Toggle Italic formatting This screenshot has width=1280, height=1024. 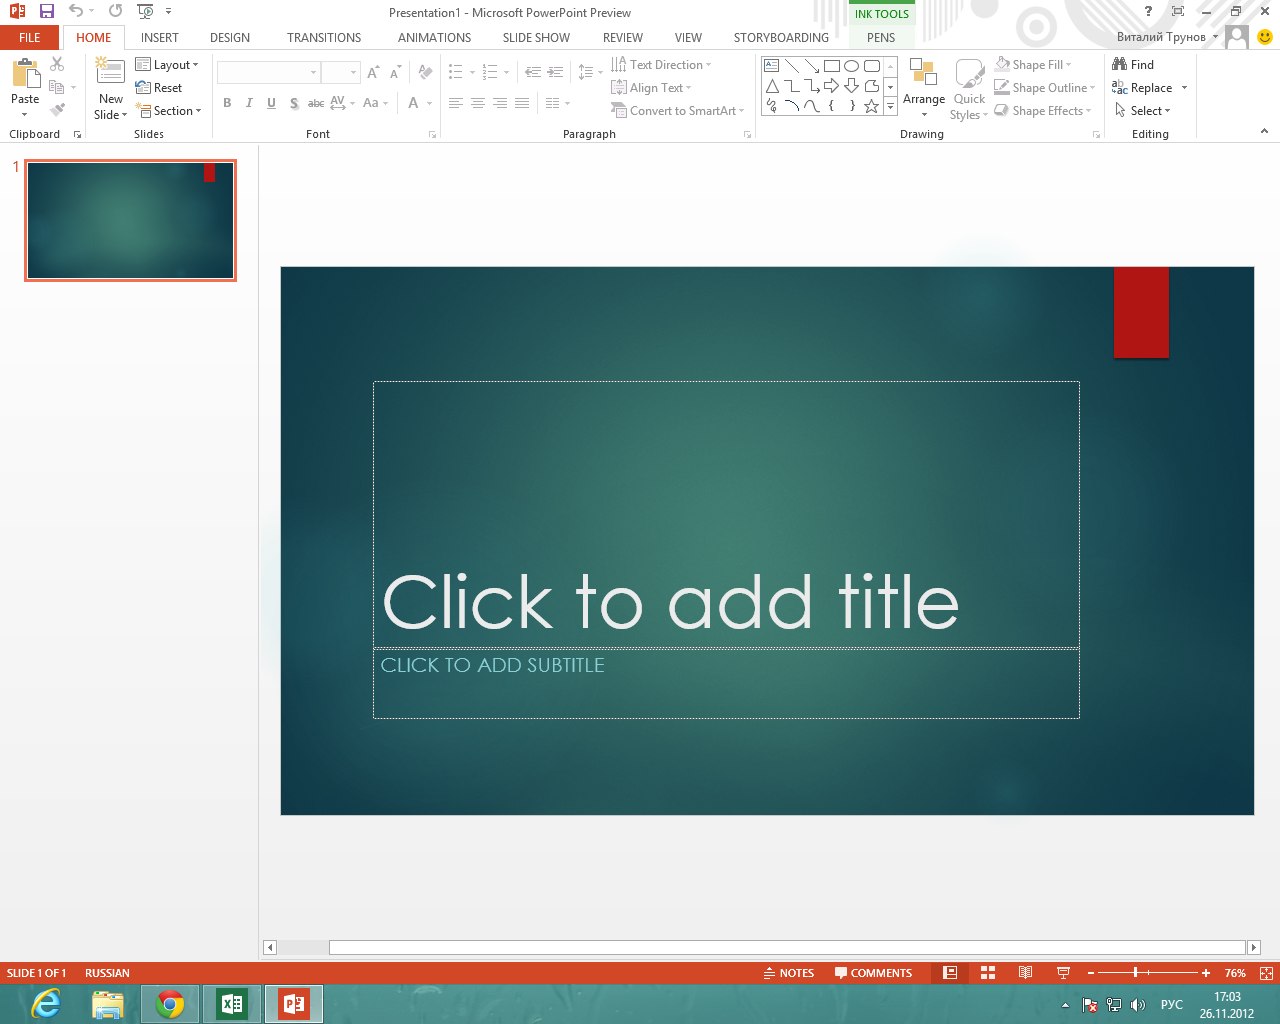coord(249,103)
